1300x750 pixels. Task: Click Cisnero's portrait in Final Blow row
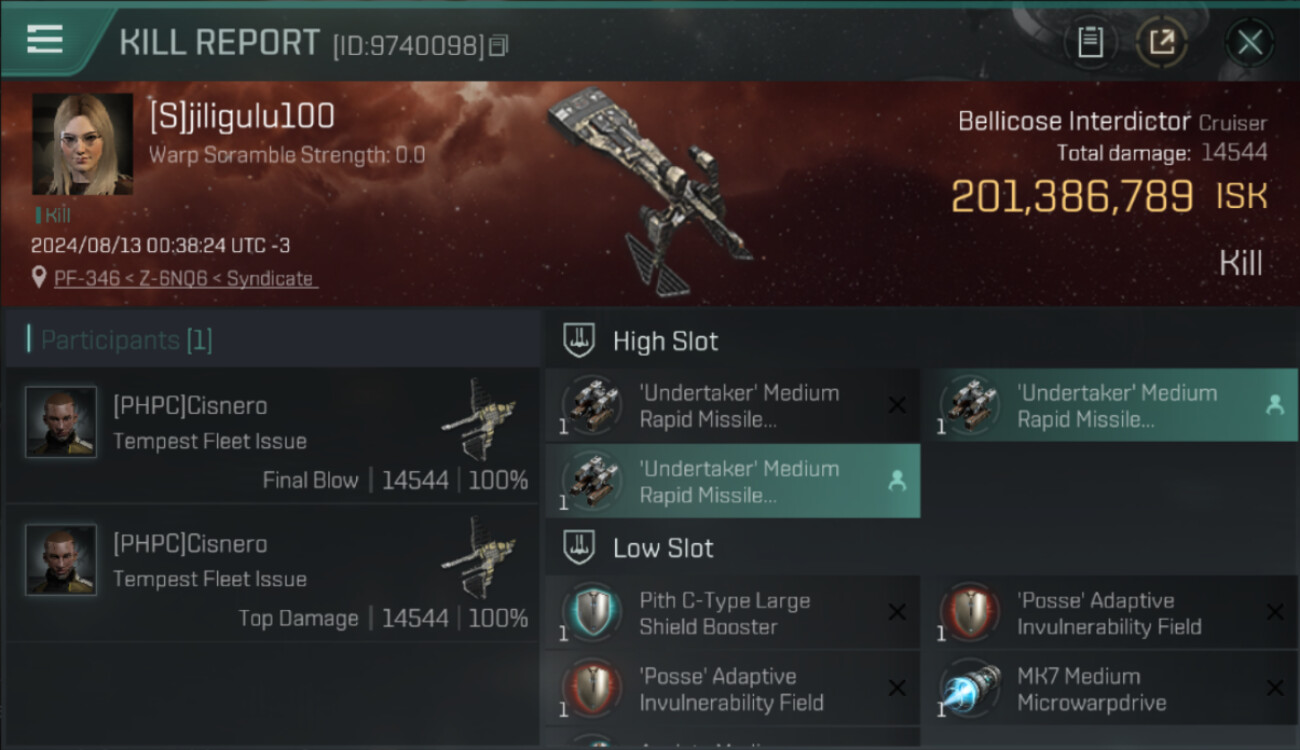61,422
